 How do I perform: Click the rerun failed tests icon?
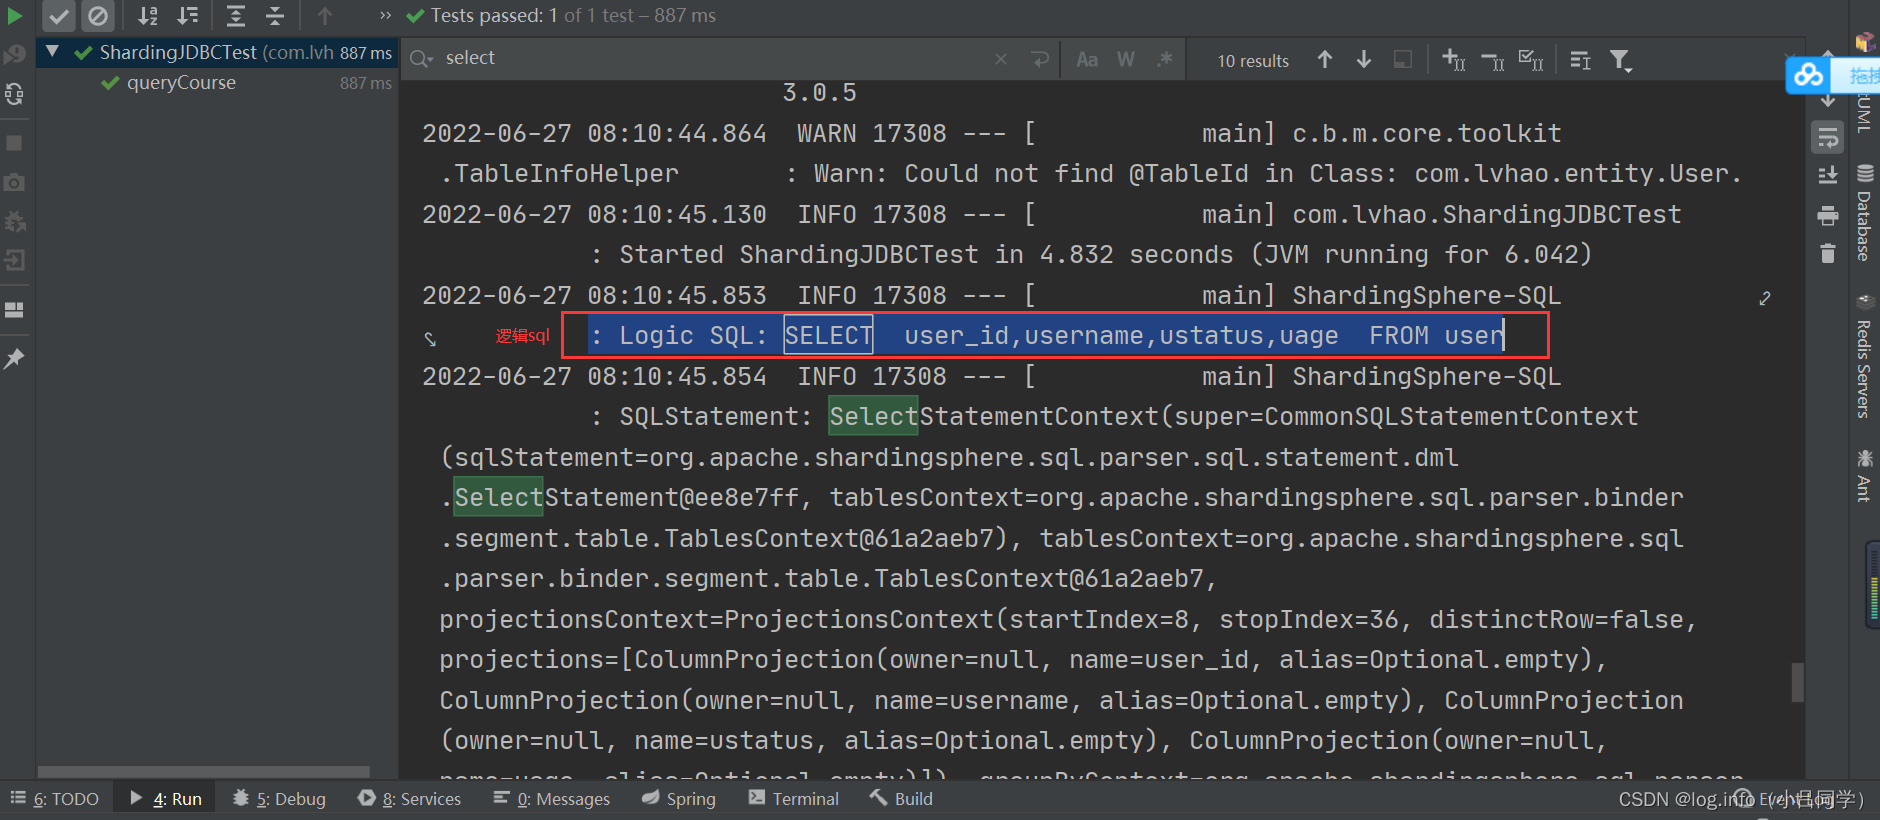pyautogui.click(x=14, y=55)
